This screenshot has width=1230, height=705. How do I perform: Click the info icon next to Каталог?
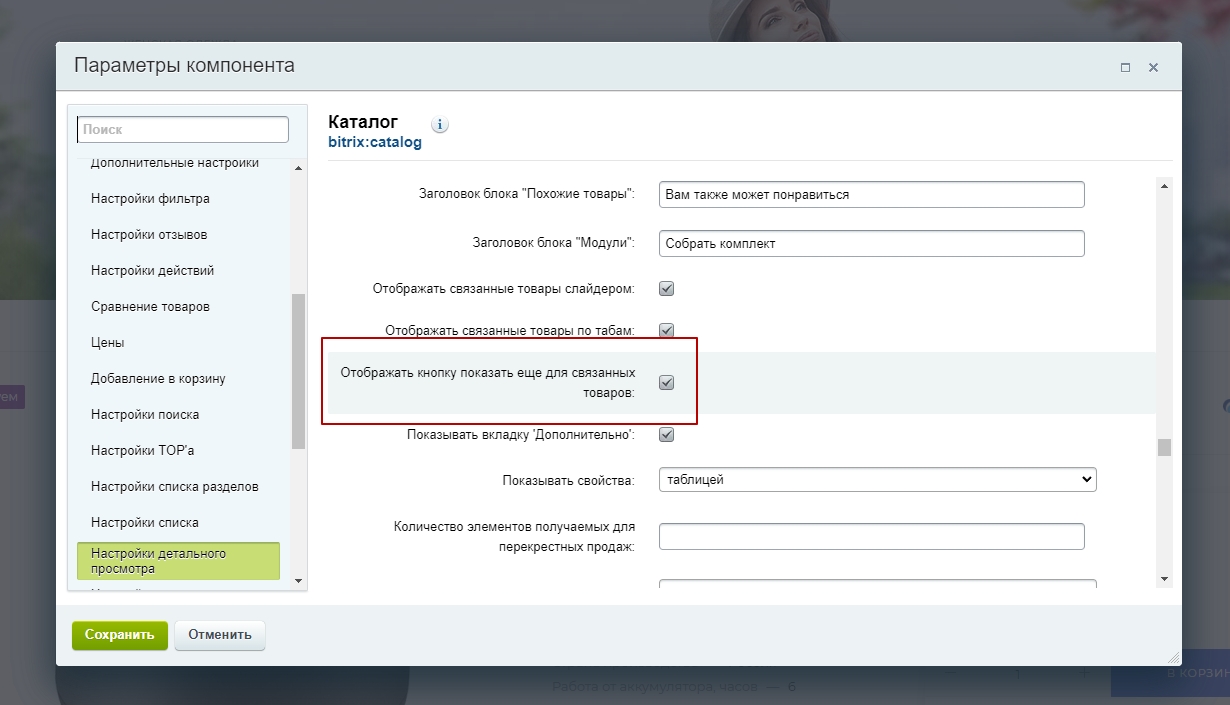440,125
